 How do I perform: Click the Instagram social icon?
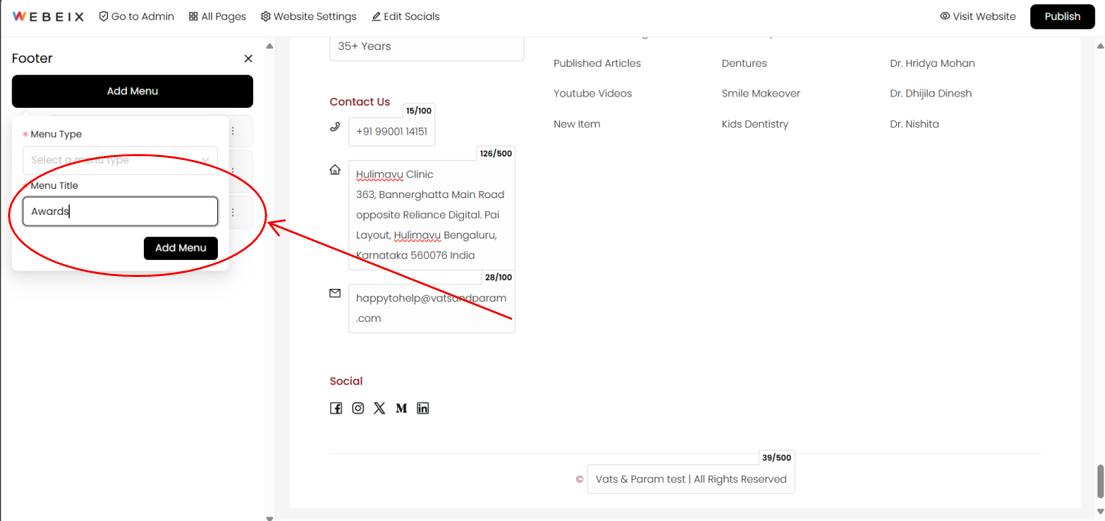tap(358, 408)
